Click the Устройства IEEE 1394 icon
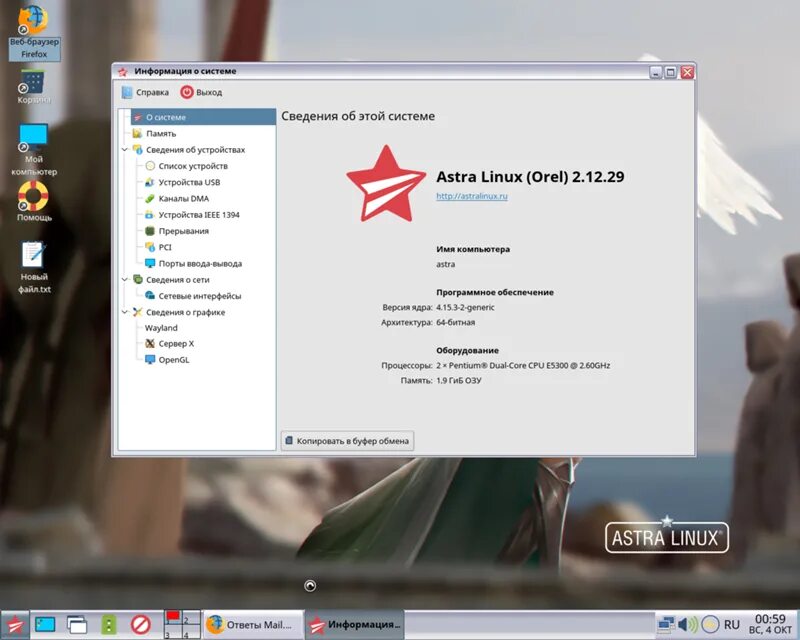The image size is (800, 640). pos(150,215)
